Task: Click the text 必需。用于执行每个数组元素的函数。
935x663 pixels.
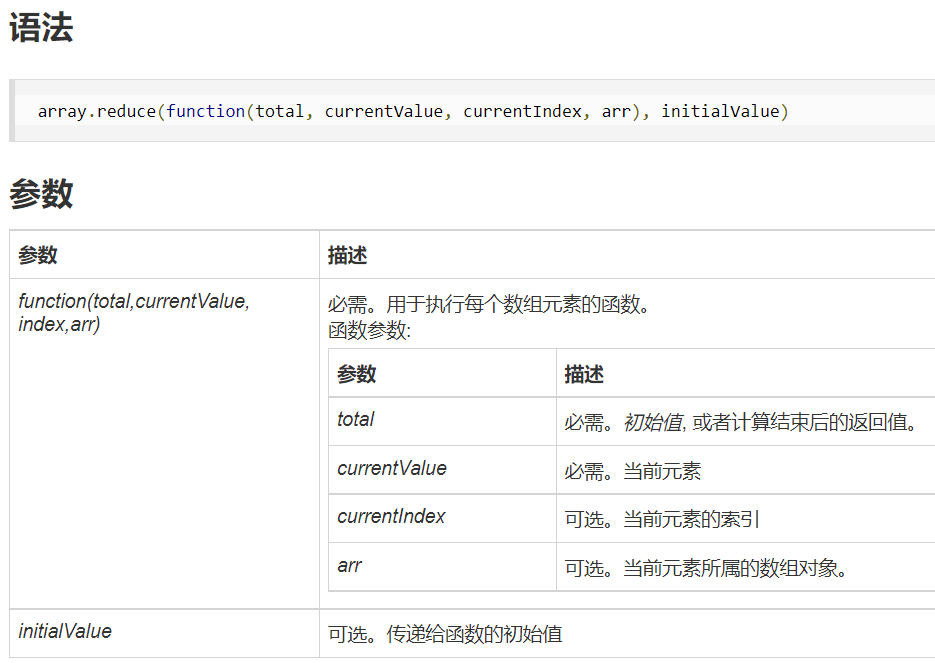Action: (489, 304)
